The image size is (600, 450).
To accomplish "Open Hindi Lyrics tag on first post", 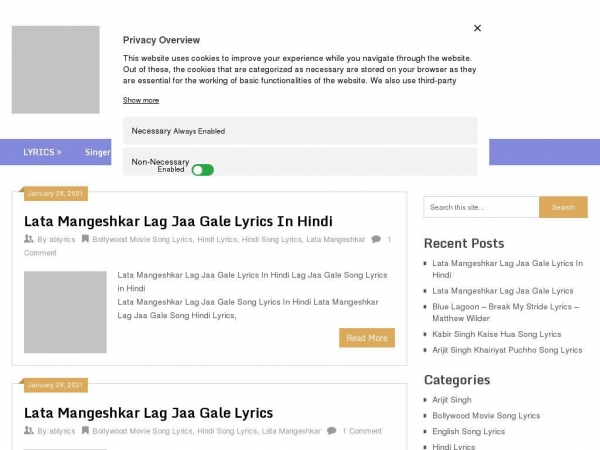I will 217,240.
